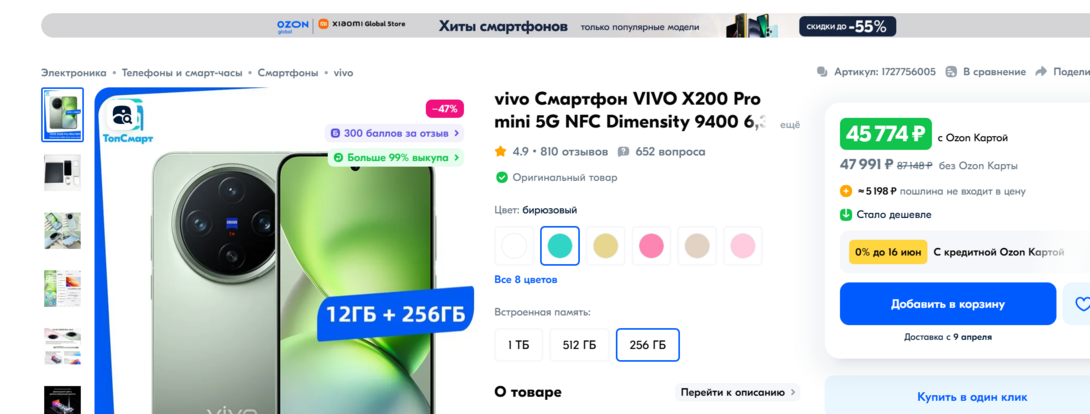The image size is (1090, 414).
Task: Click the questions speech bubble icon
Action: [624, 151]
